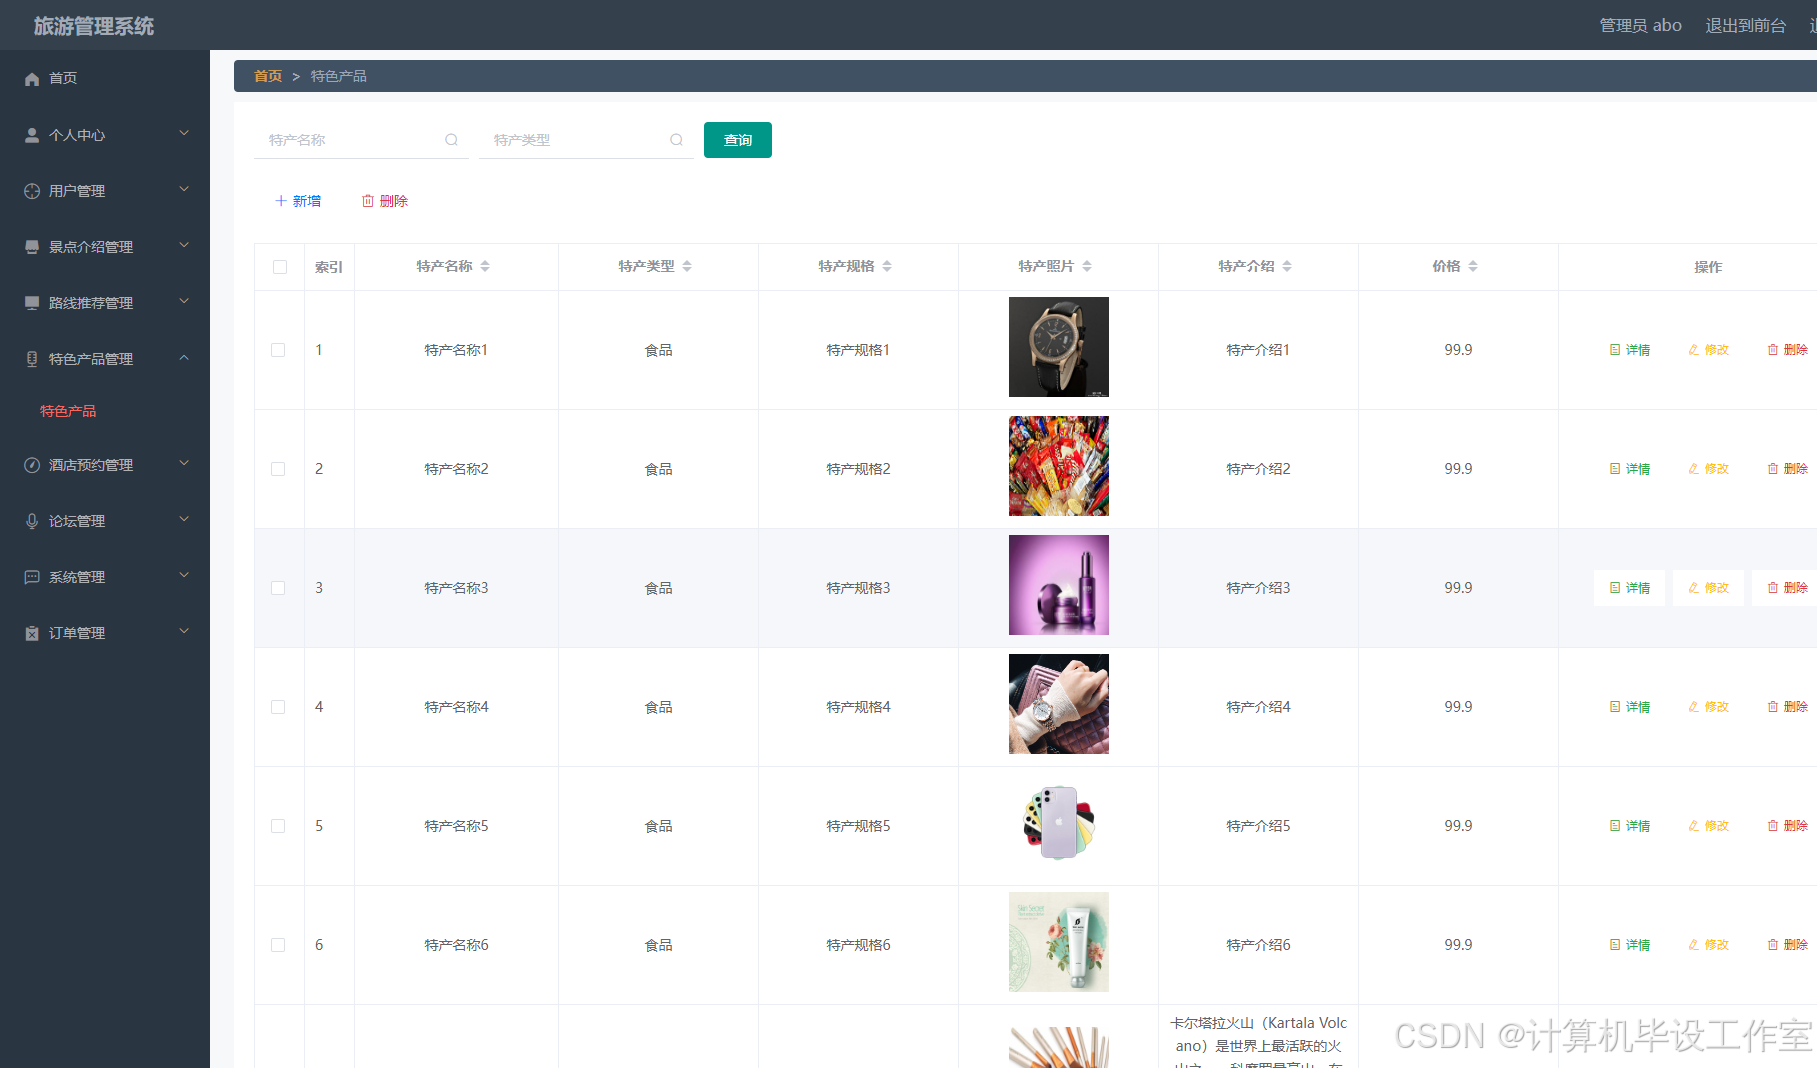Select the 特色产品 submenu item
This screenshot has height=1068, width=1817.
point(68,411)
